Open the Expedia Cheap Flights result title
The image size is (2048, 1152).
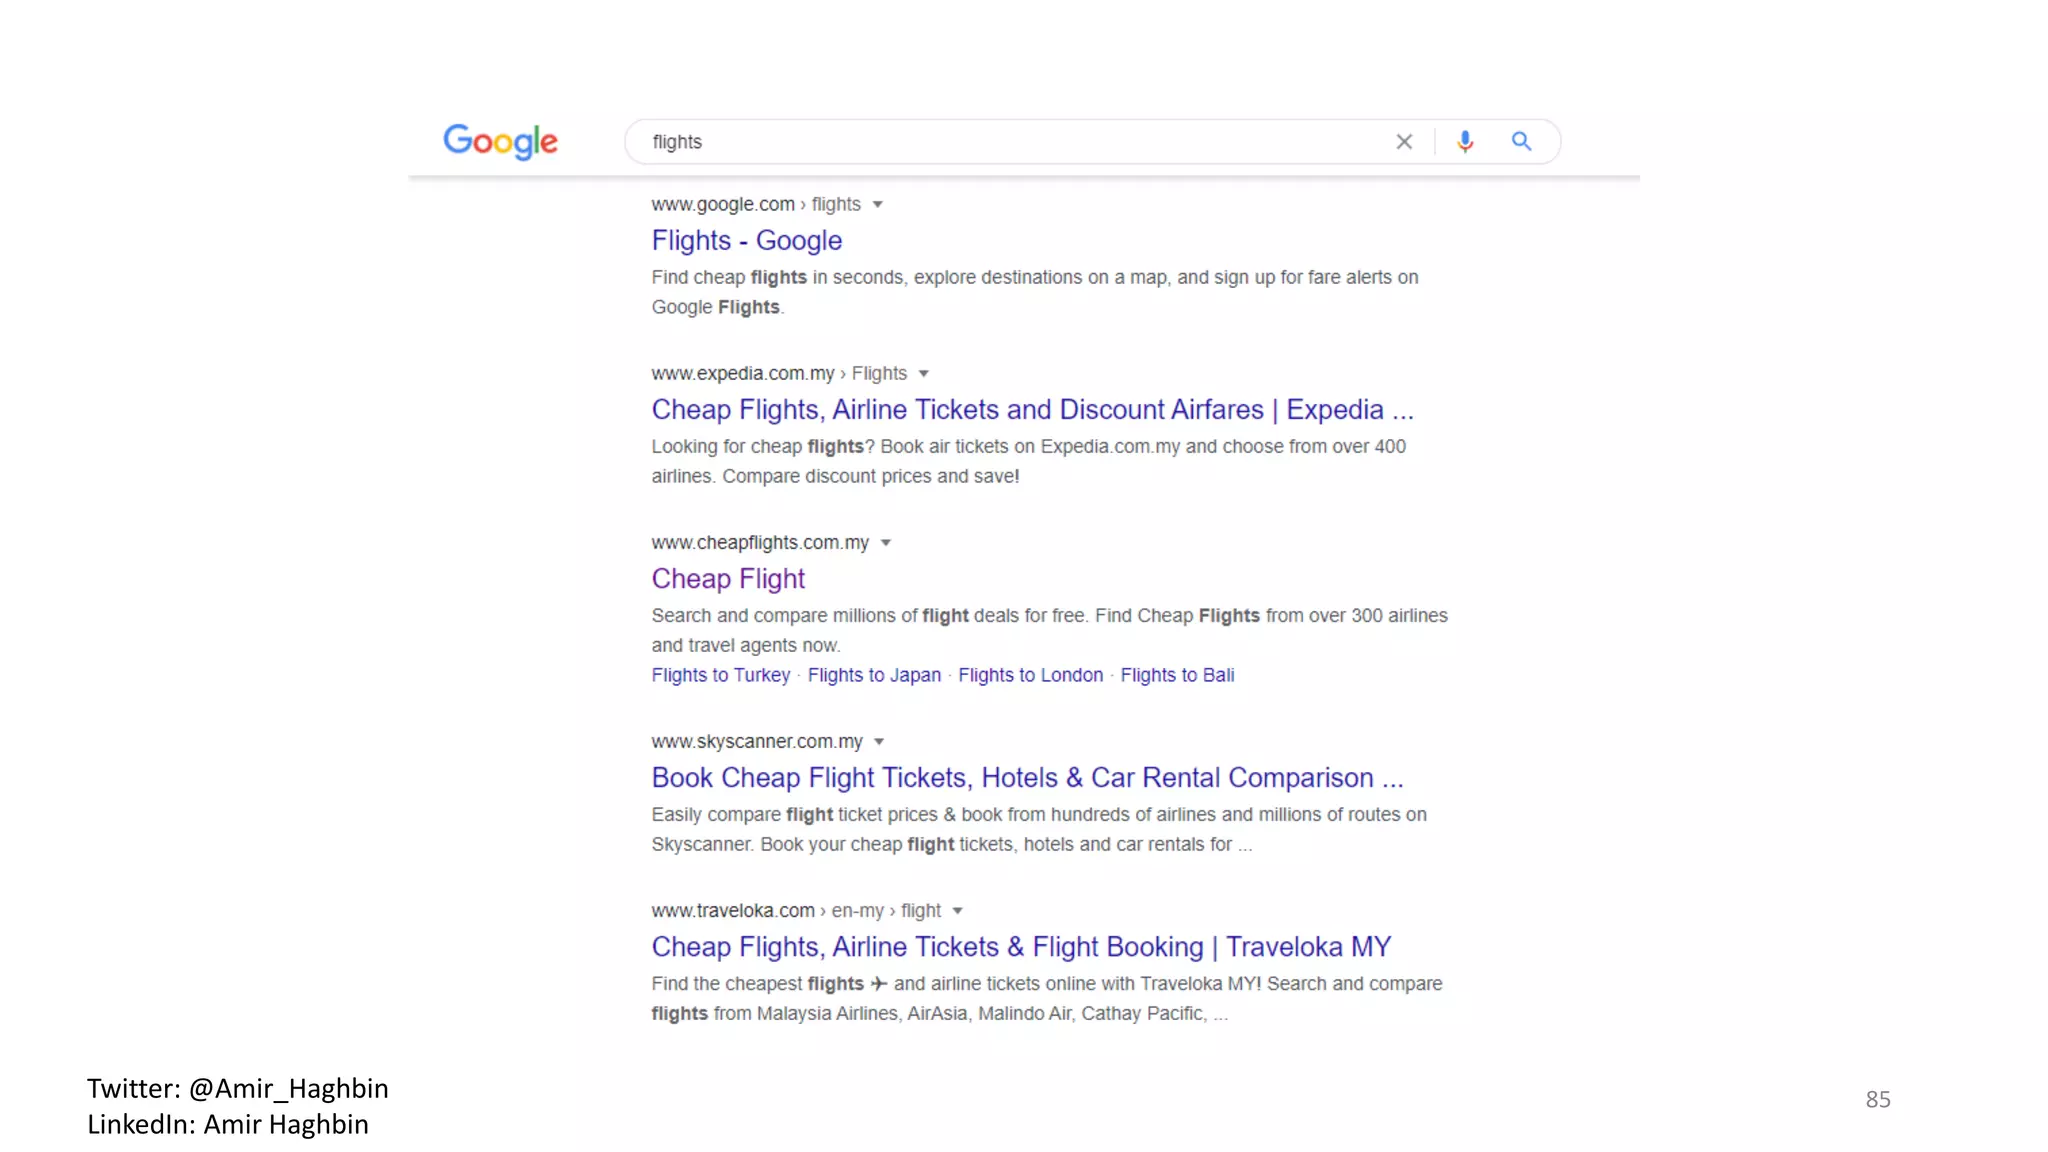pos(1032,410)
